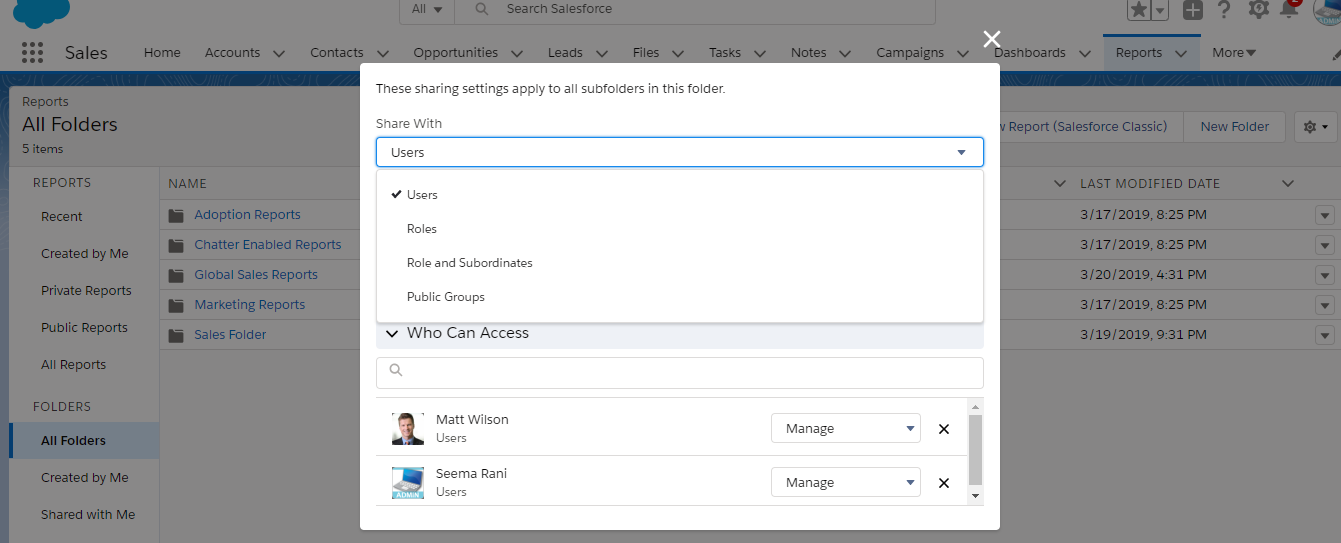The image size is (1341, 543).
Task: Open the list settings gear button
Action: click(1316, 127)
